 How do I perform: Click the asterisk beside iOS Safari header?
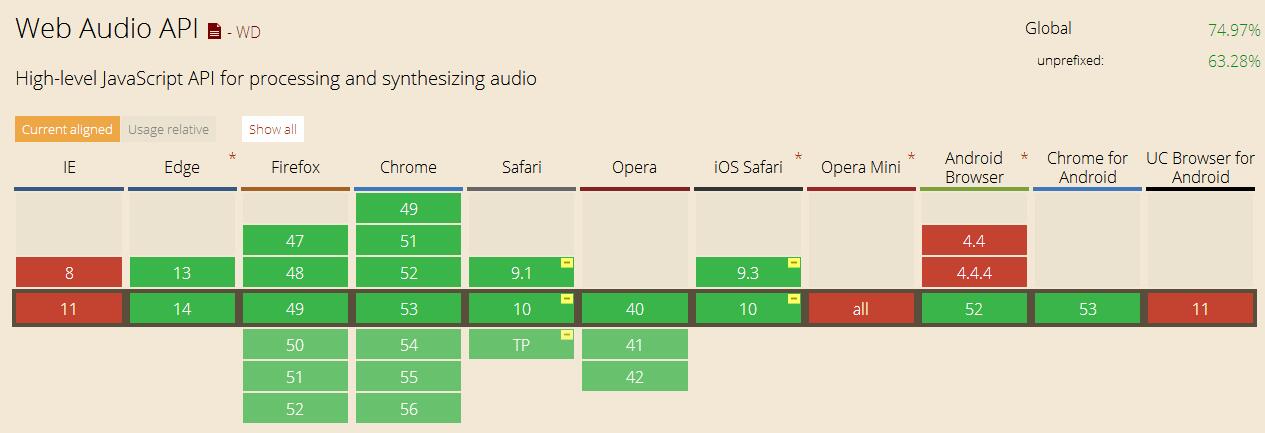[x=798, y=158]
